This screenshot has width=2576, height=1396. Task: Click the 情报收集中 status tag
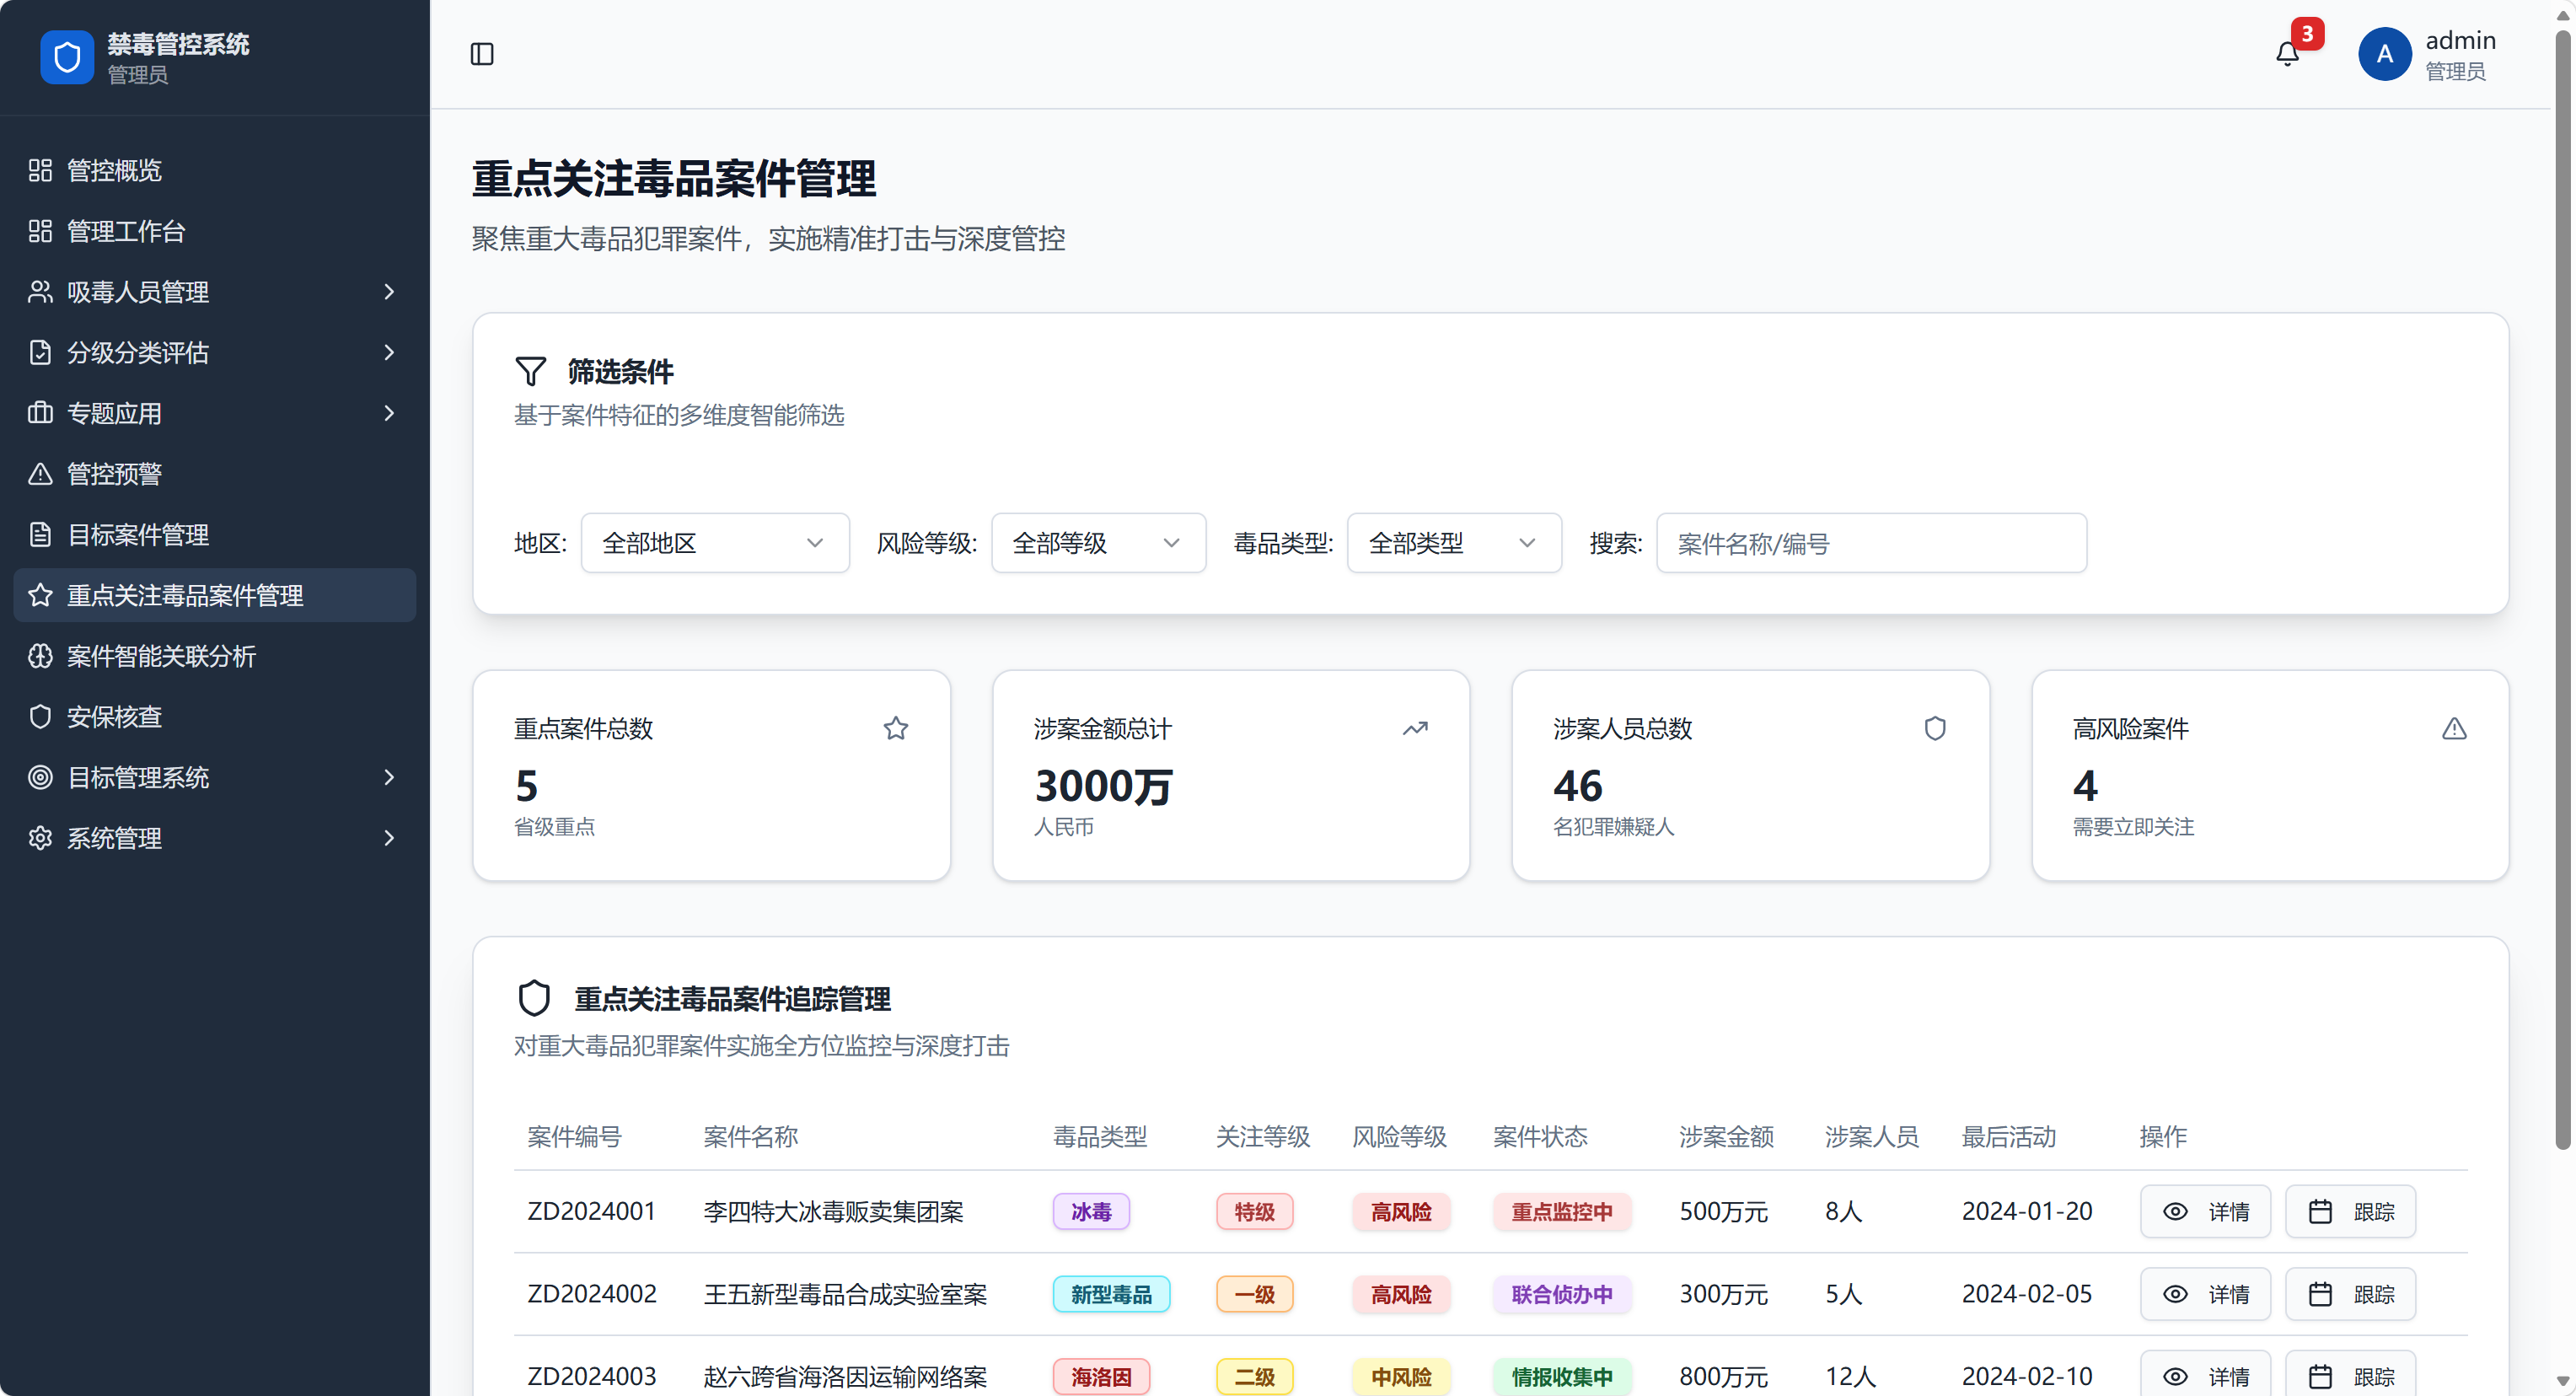[x=1562, y=1376]
